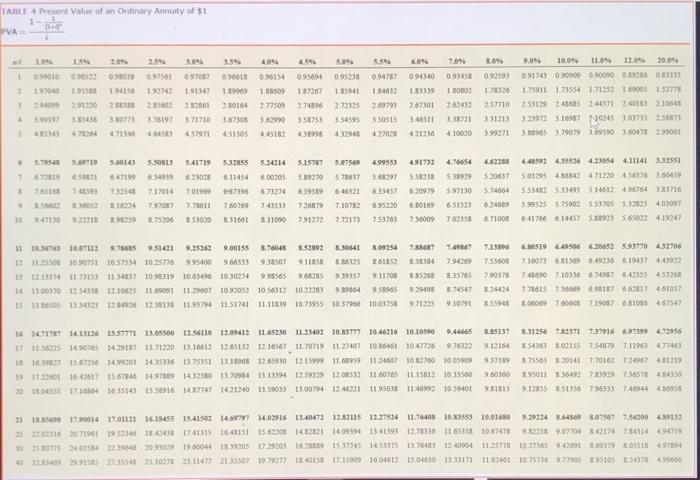Viewport: 700px width, 480px height.
Task: Click cell value 4.19247
Action: (x=668, y=218)
